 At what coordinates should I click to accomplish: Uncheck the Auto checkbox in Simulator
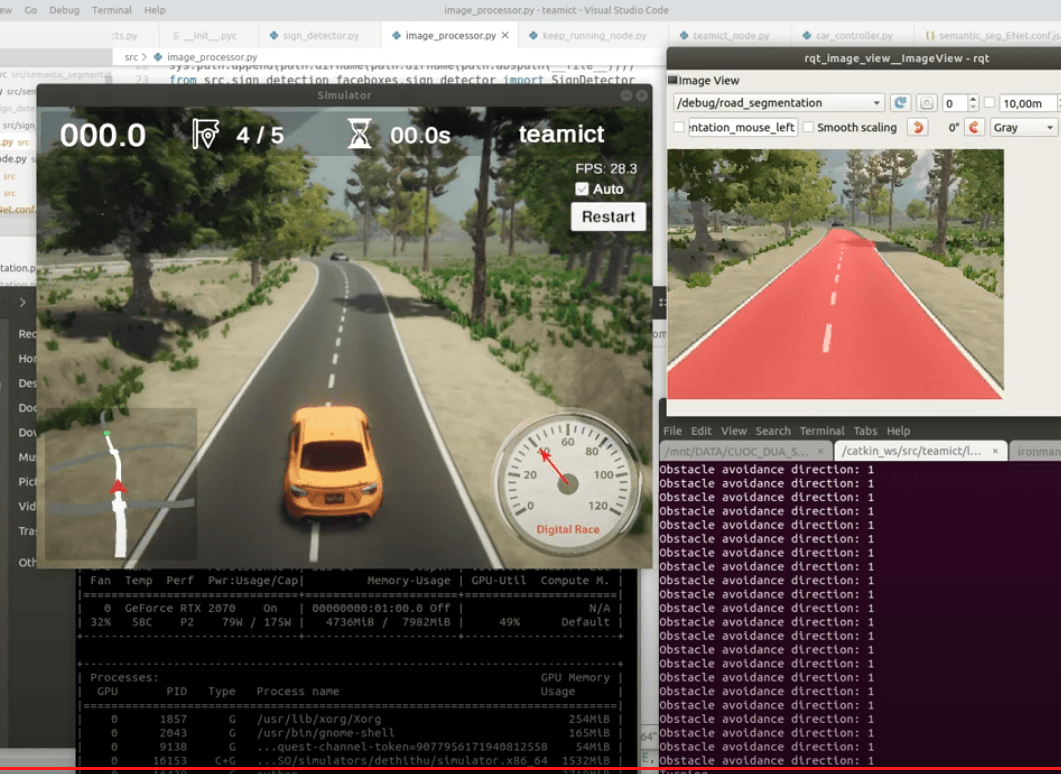(582, 189)
